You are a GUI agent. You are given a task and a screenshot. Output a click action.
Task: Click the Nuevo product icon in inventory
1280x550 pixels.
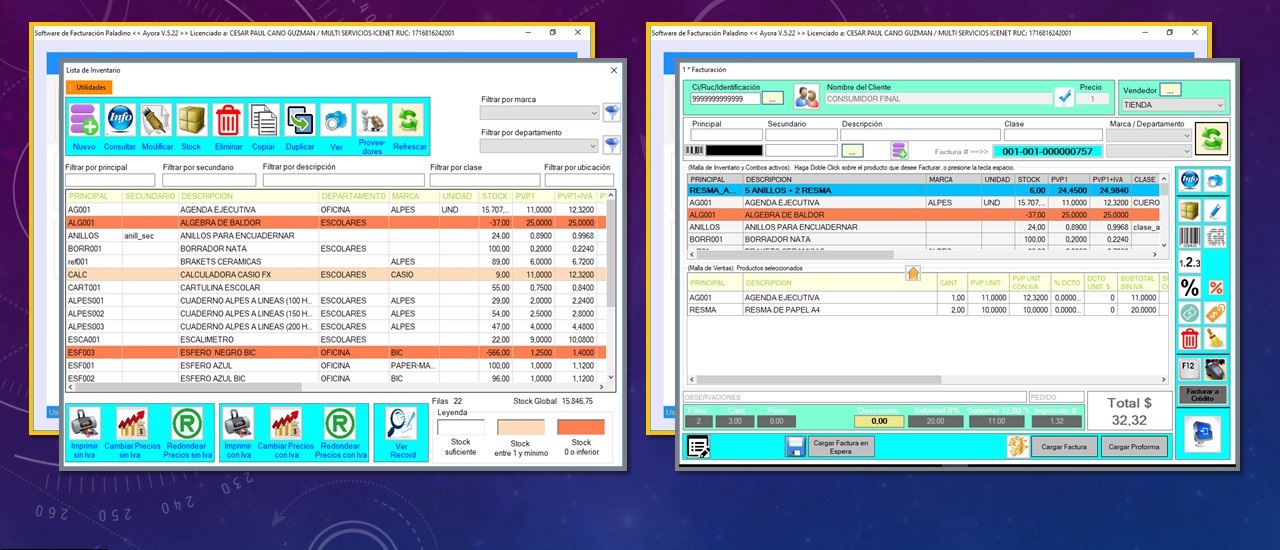click(84, 121)
